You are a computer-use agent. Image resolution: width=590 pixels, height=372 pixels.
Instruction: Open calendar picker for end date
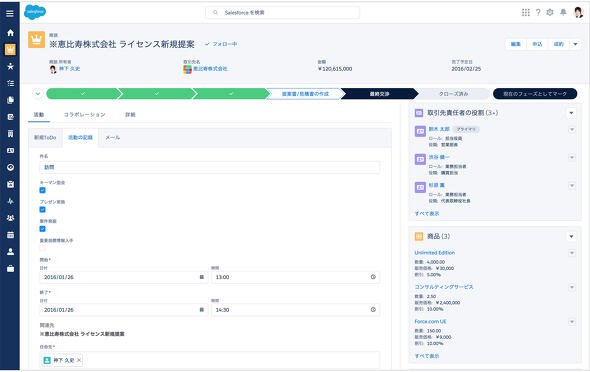[202, 310]
